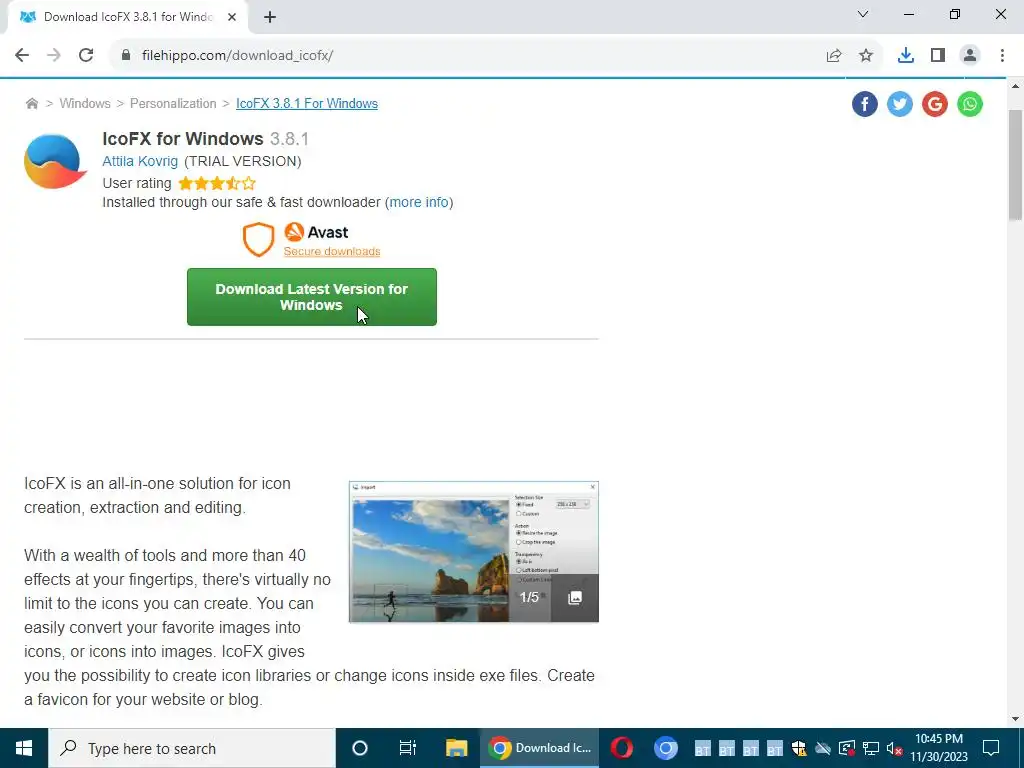Click the Avast shield icon
The height and width of the screenshot is (768, 1024).
click(x=259, y=240)
